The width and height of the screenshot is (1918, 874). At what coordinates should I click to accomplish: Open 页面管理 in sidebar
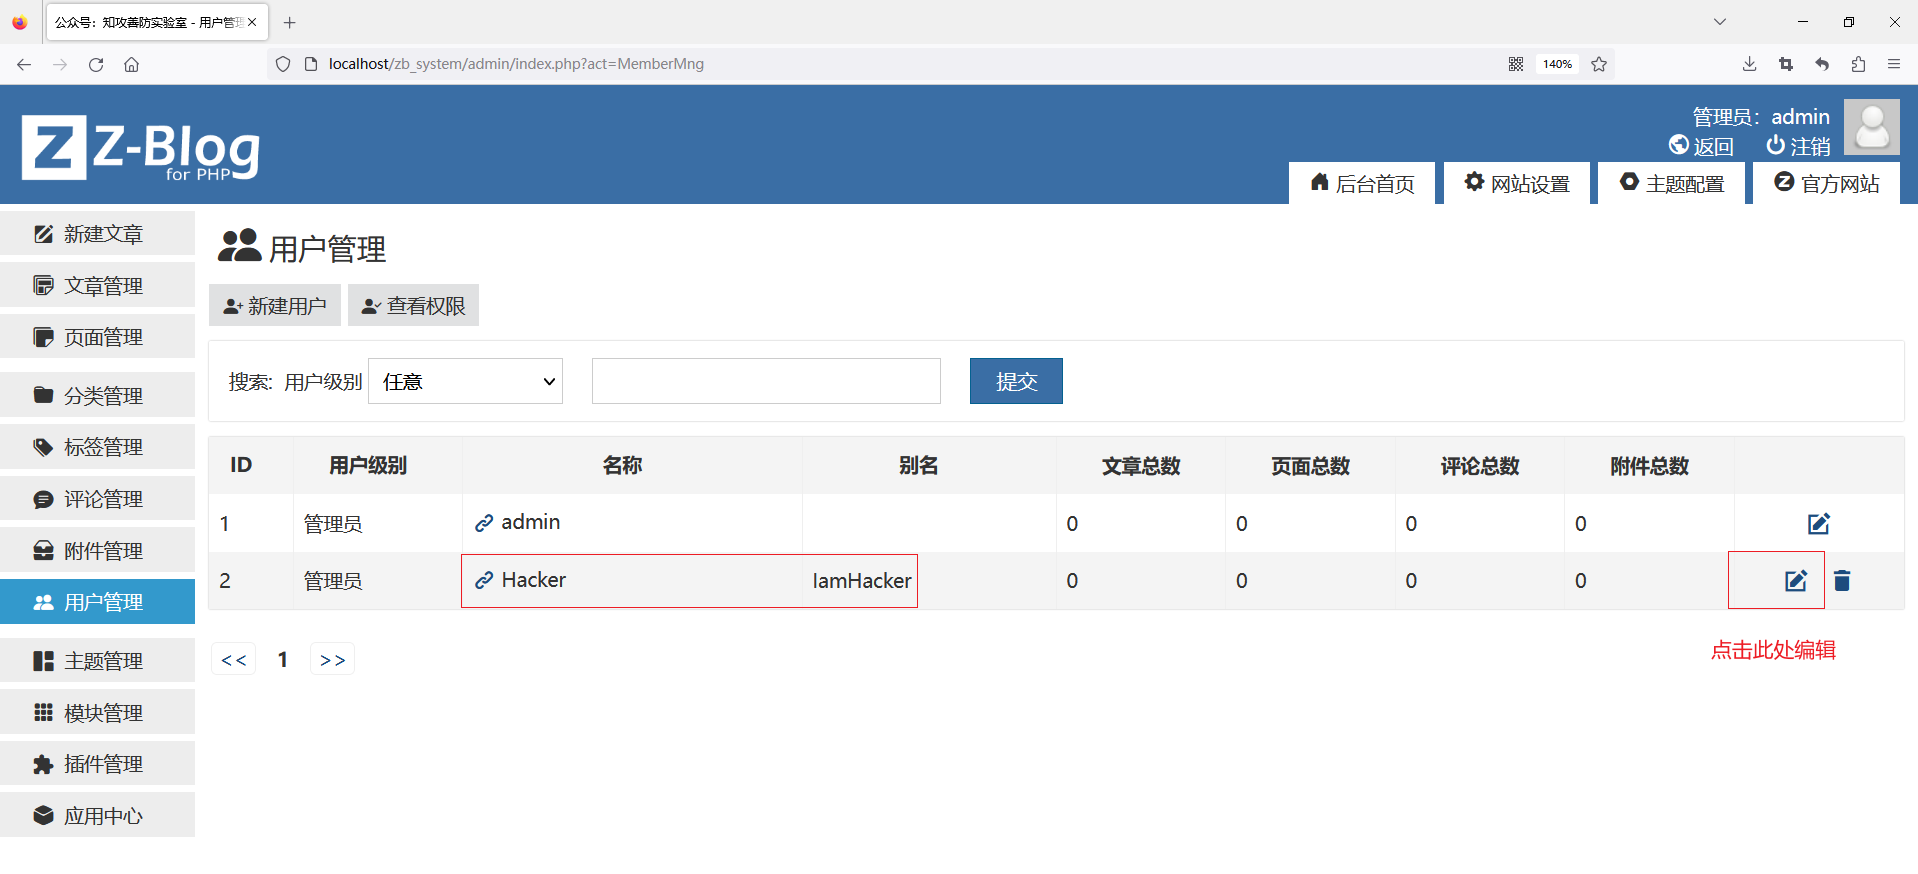(97, 337)
